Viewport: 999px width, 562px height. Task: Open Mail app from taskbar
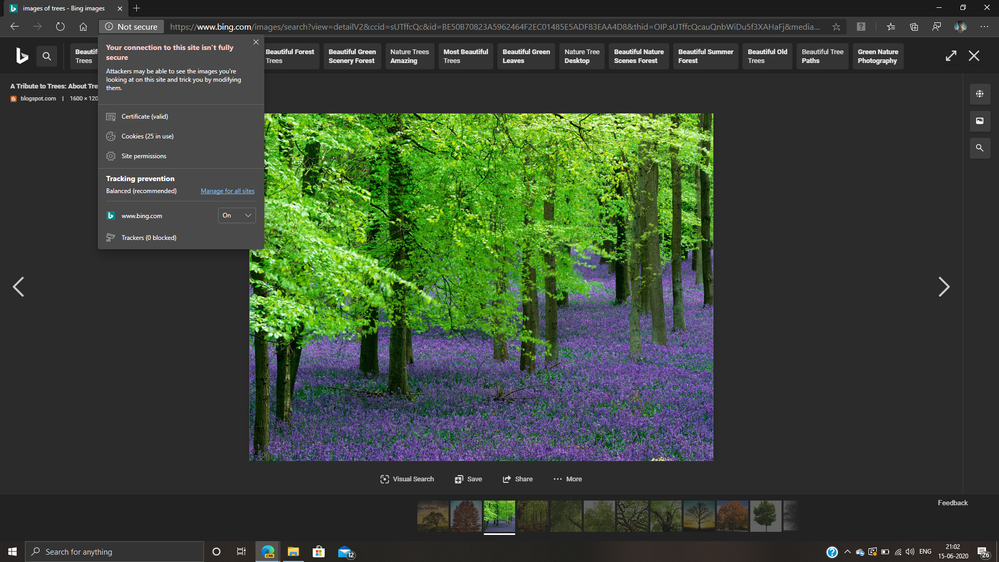pos(345,551)
